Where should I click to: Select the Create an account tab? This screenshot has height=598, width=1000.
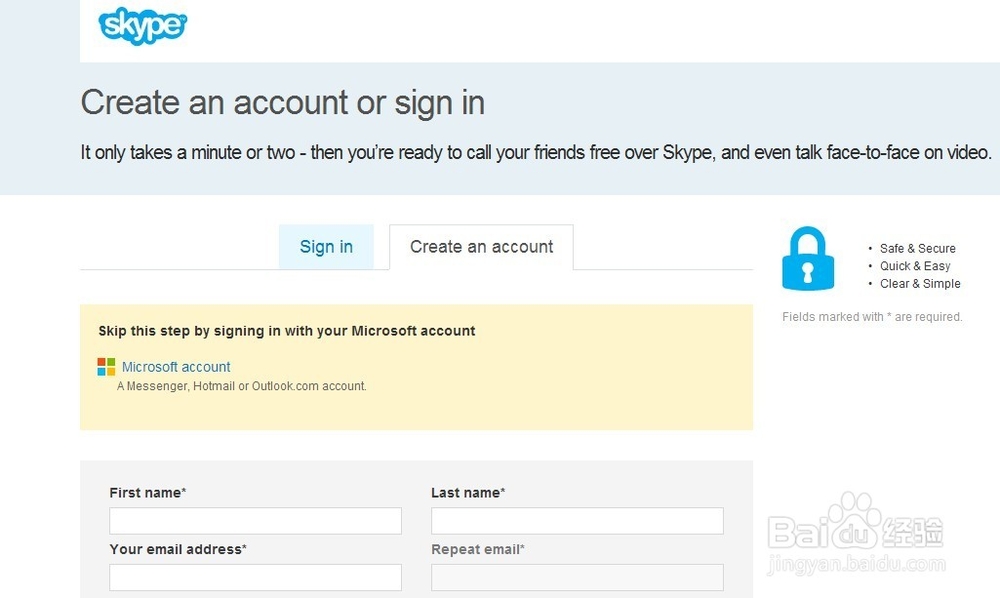(x=481, y=247)
